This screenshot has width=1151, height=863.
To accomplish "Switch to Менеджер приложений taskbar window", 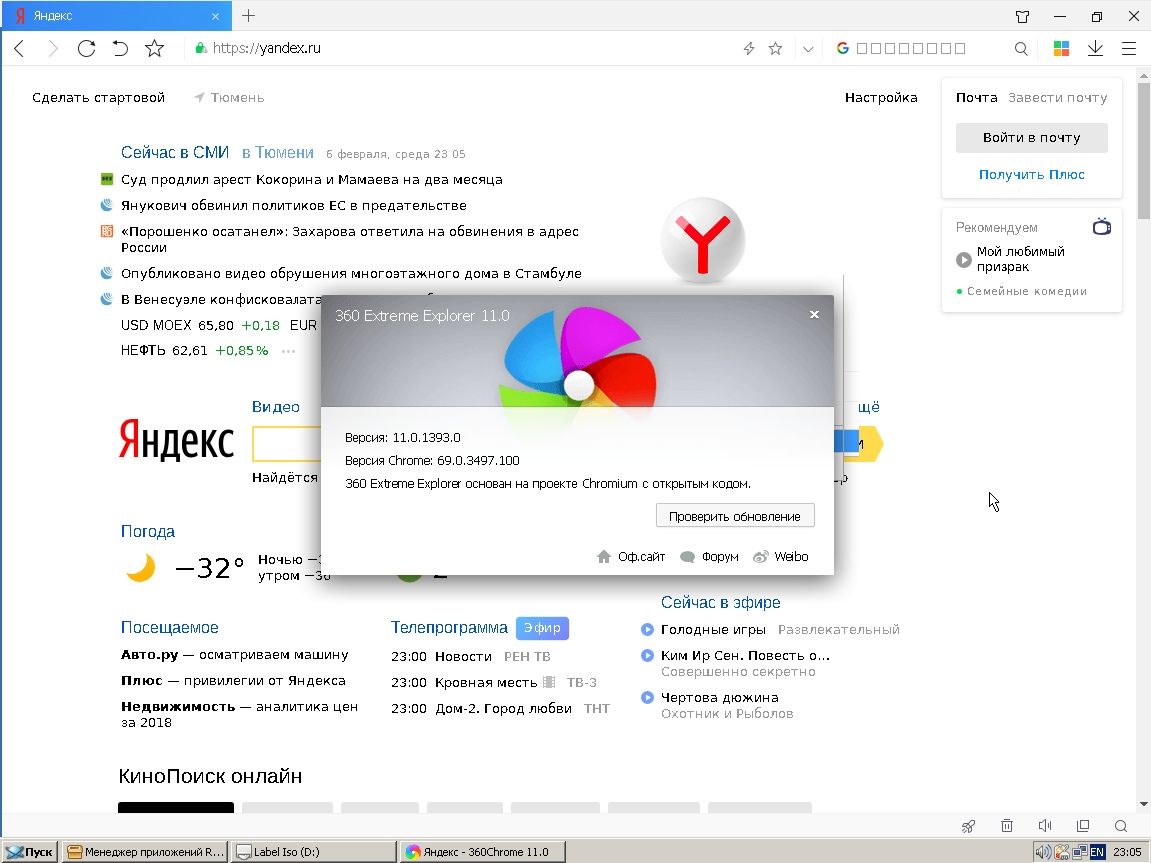I will coord(145,852).
